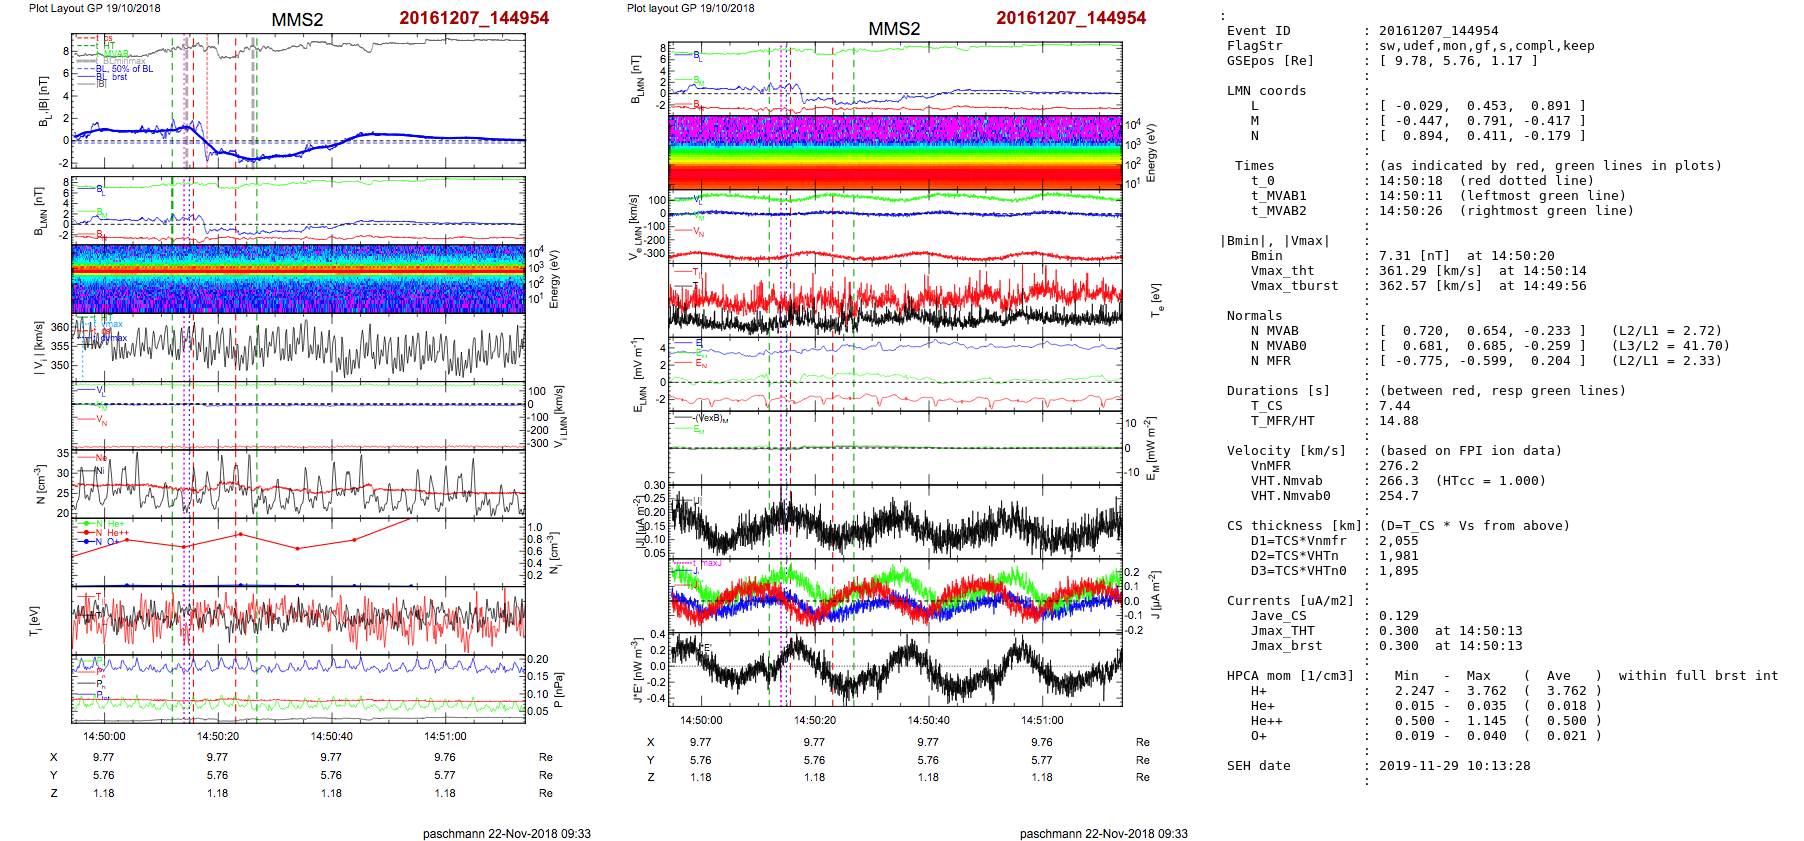Click the 14:50:20 time label under left plot
1804x841 pixels.
217,736
